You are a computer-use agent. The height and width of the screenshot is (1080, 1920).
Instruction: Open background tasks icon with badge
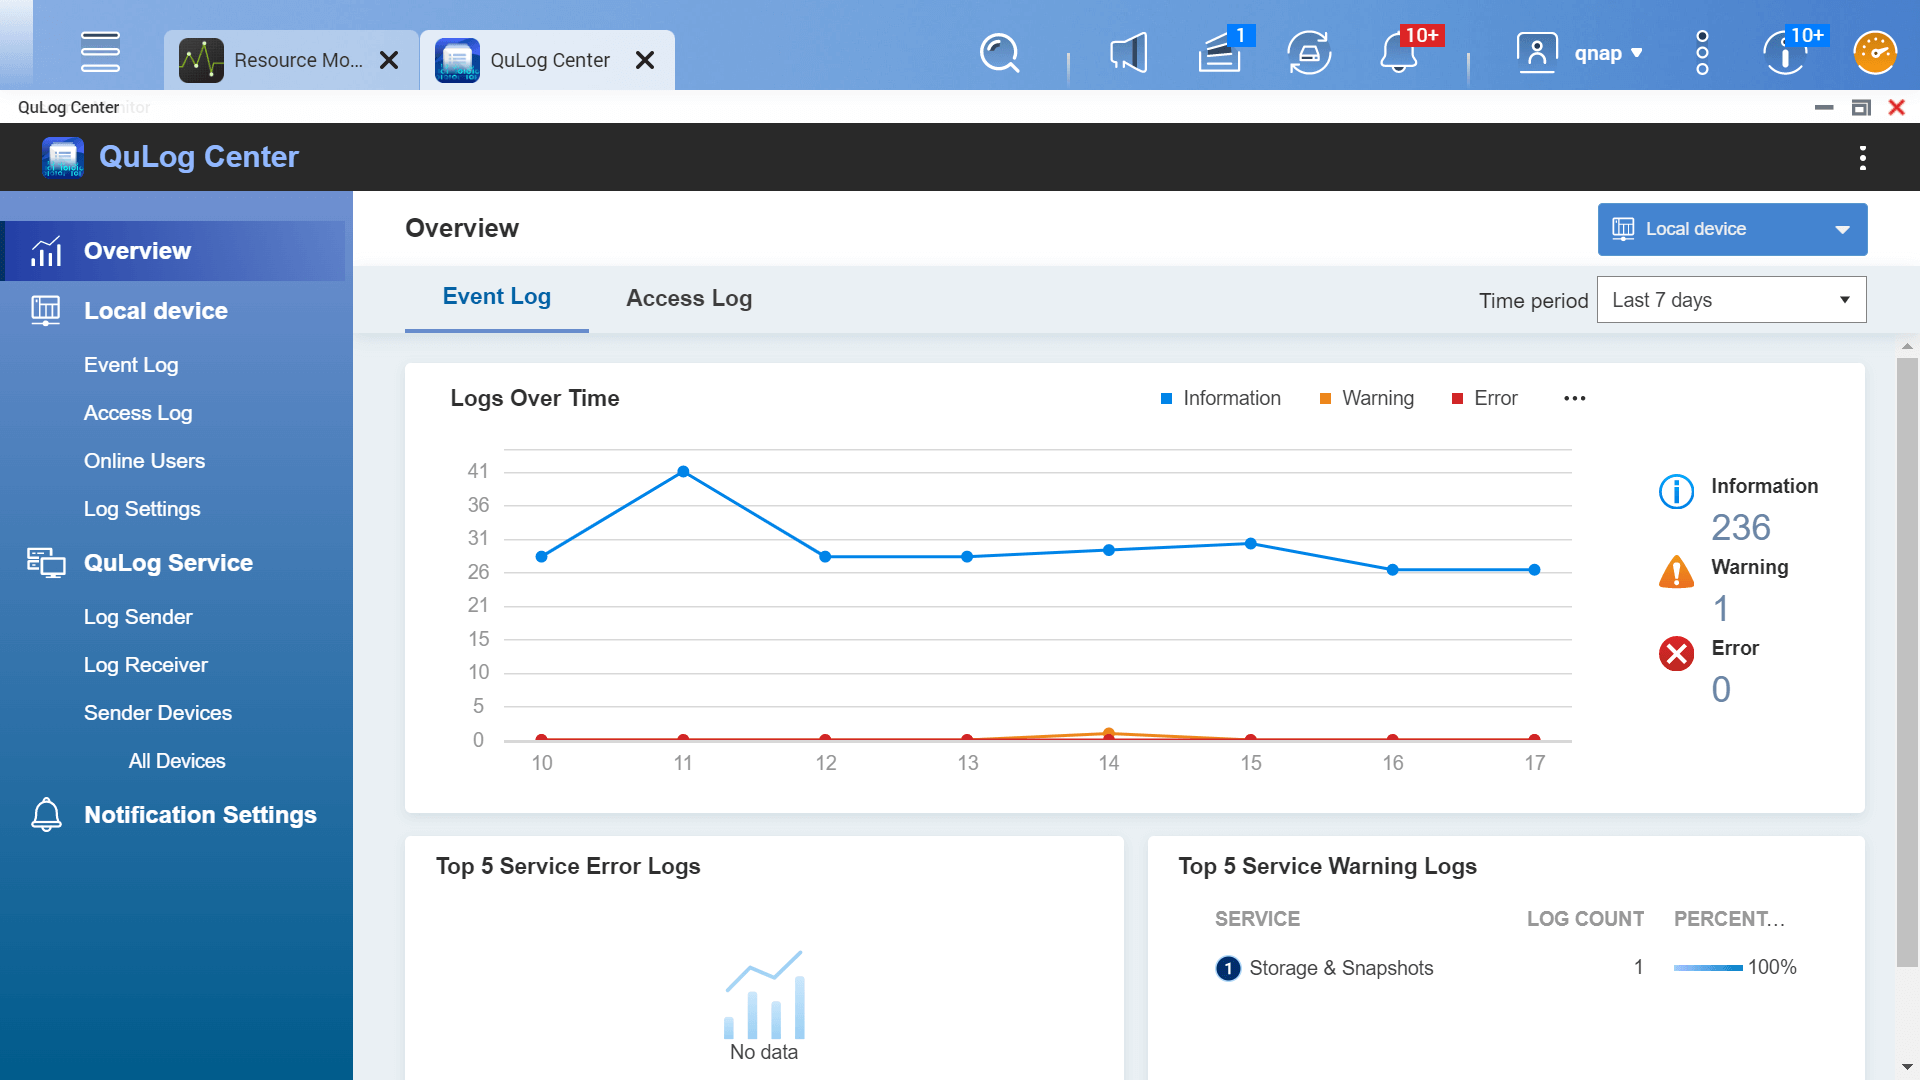(x=1220, y=53)
